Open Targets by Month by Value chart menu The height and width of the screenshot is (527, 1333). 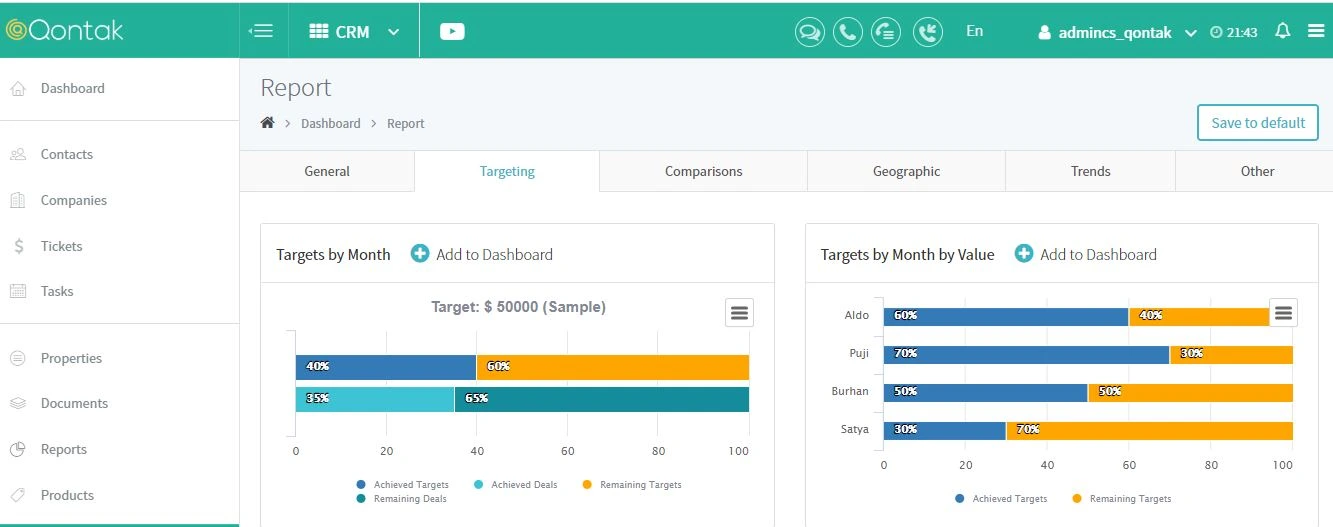(1283, 313)
